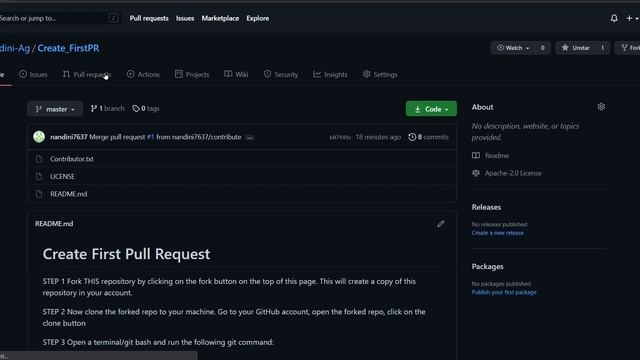Click the Readme book icon in About
The image size is (640, 360).
[476, 156]
